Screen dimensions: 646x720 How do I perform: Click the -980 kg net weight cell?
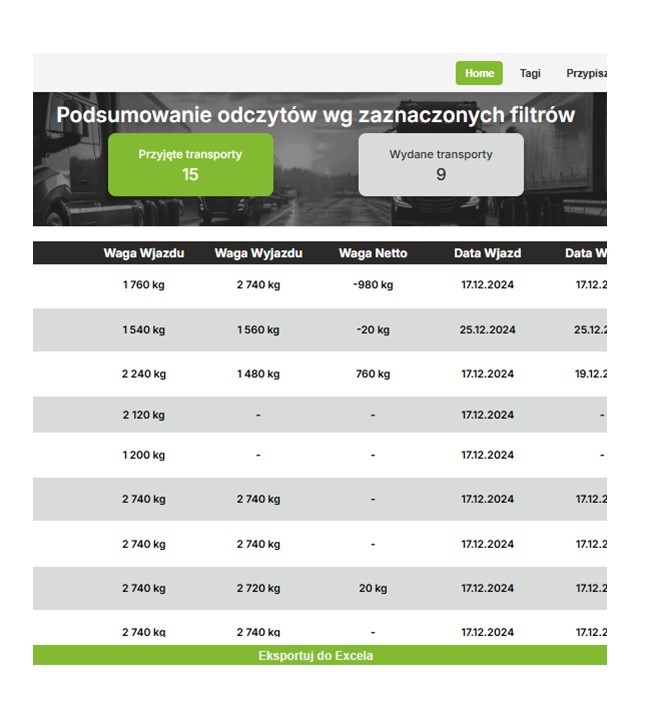373,285
